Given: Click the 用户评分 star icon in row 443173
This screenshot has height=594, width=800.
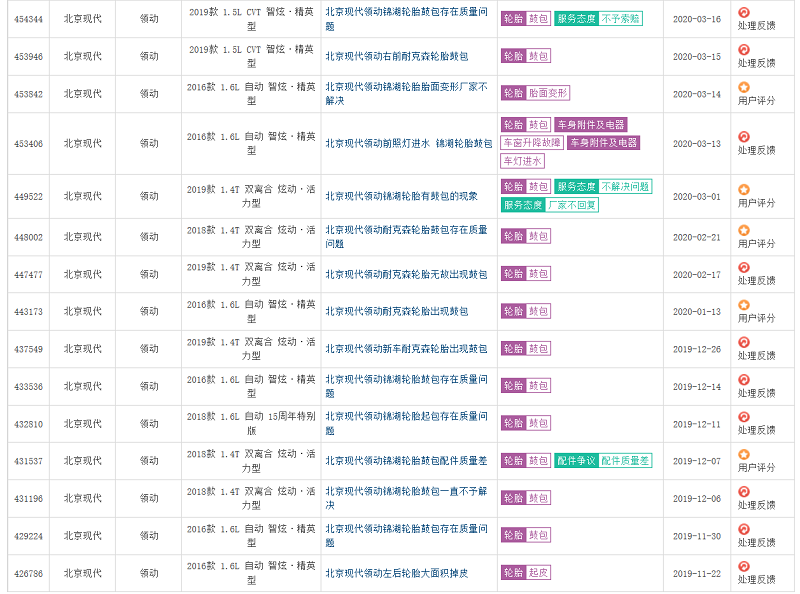Looking at the screenshot, I should point(743,305).
